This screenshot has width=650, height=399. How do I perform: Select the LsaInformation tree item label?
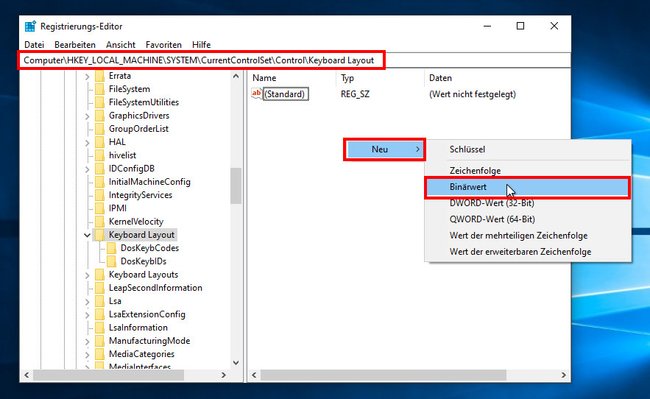pyautogui.click(x=138, y=328)
